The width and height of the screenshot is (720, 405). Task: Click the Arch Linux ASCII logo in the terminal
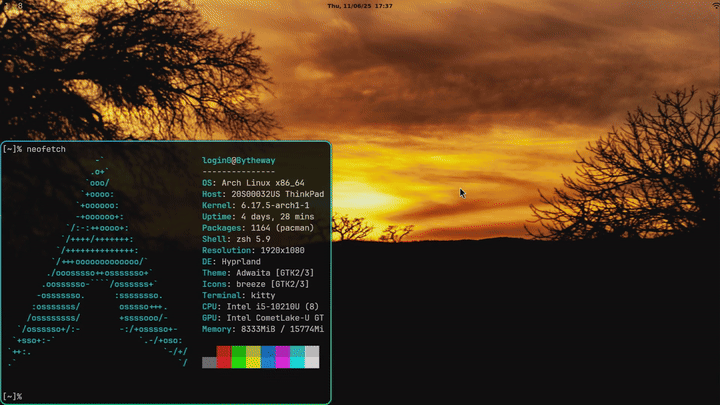click(98, 262)
